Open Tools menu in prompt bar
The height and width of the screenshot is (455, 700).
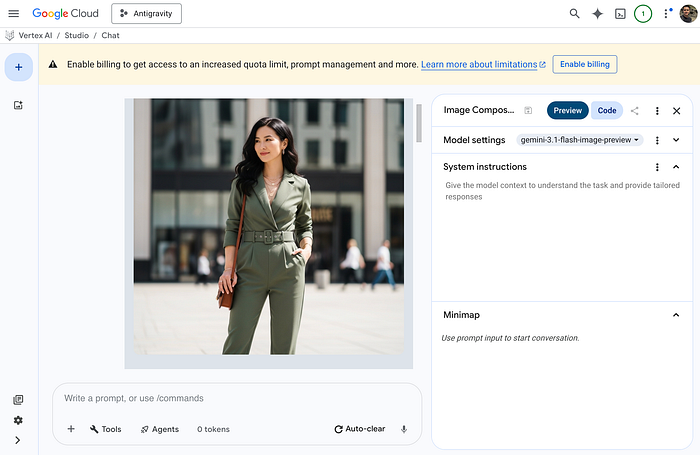tap(106, 429)
